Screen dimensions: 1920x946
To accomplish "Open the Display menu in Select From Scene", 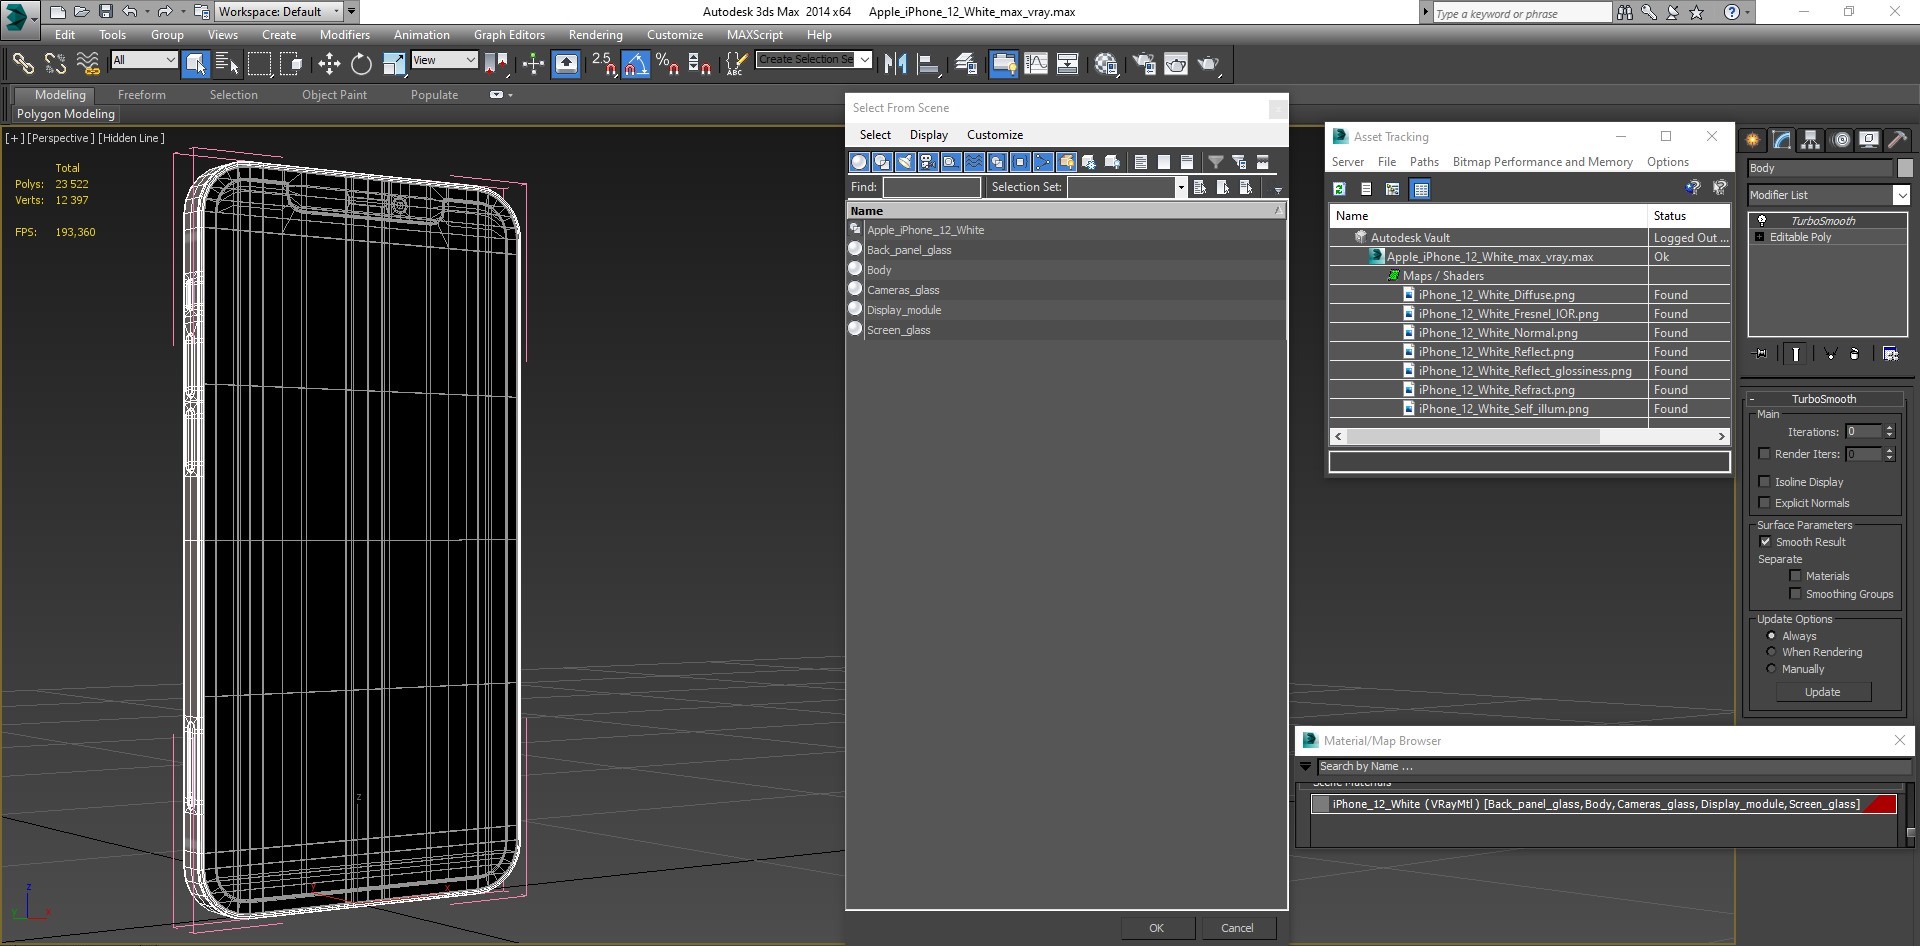I will (x=928, y=135).
